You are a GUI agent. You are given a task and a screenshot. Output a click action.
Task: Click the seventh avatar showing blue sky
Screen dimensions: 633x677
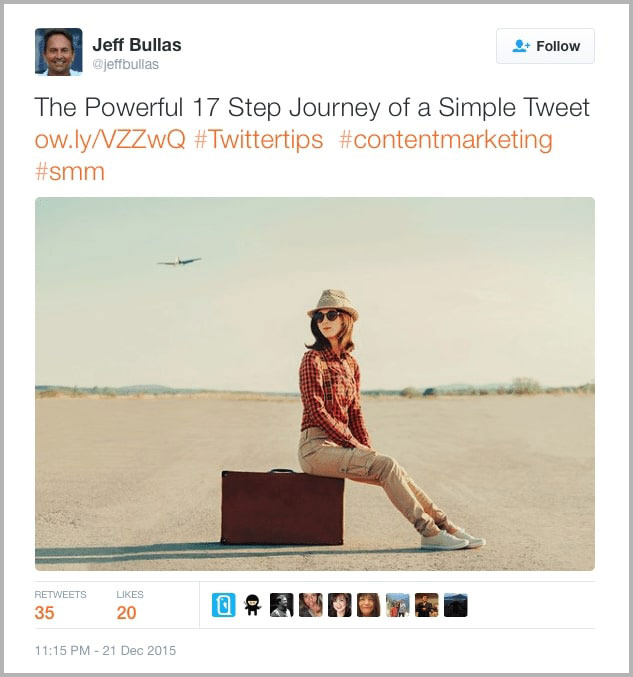point(398,605)
